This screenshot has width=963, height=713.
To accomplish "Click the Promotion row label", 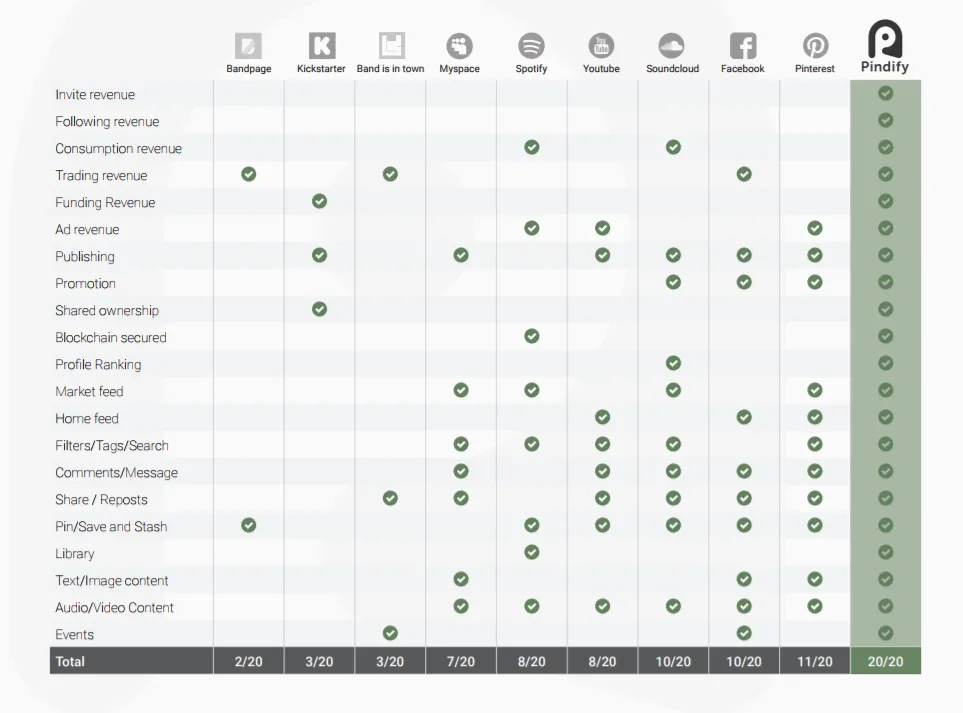I will point(85,284).
